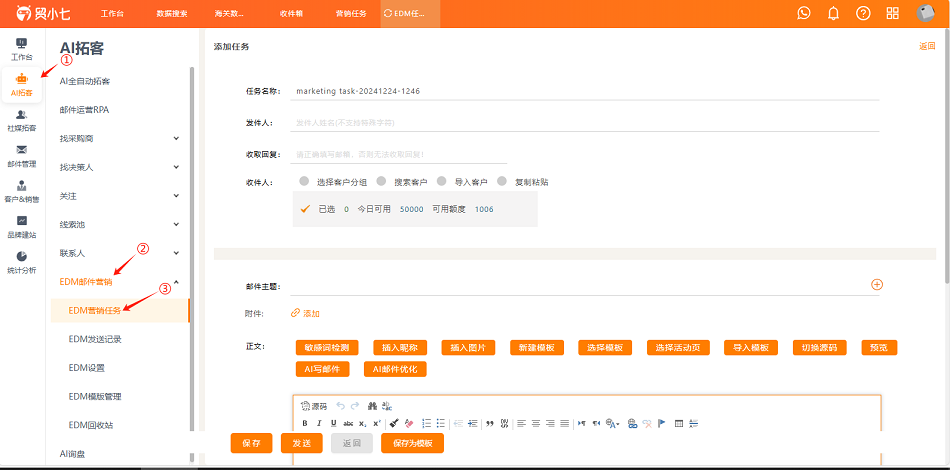Screen dimensions: 950x470
Task: Select AI拓客 in the left sidebar
Action: [21, 85]
